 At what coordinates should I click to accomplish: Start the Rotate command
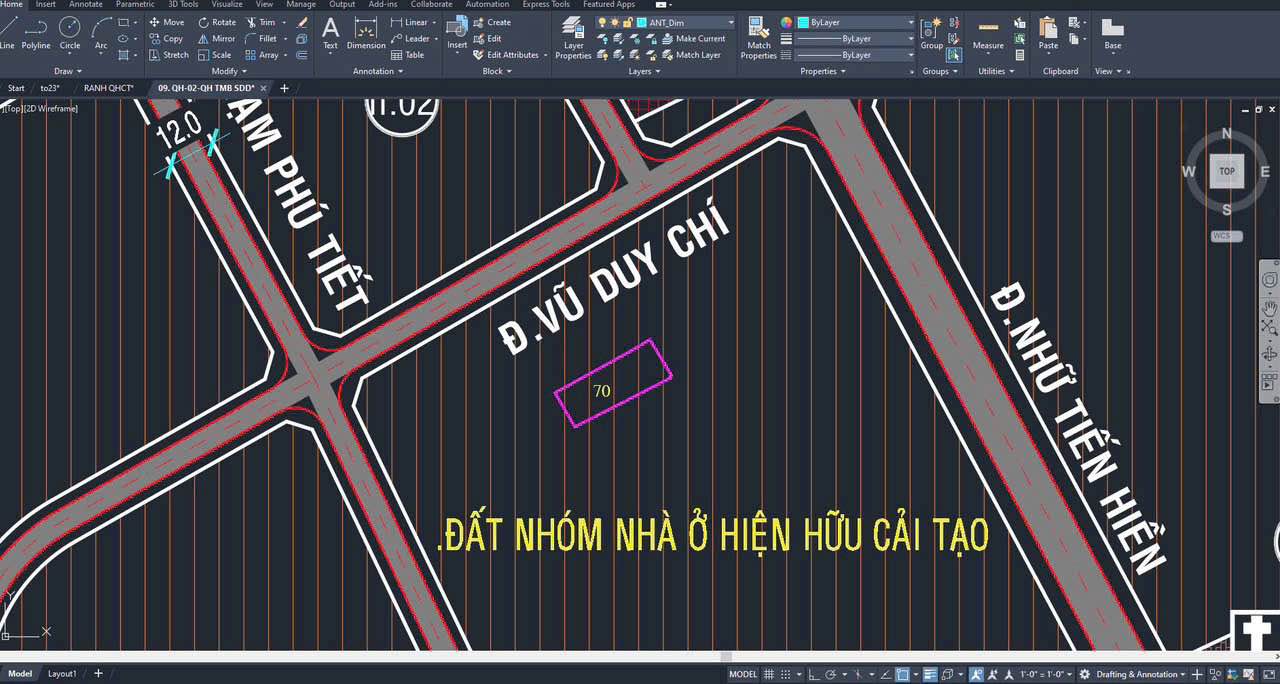(218, 22)
